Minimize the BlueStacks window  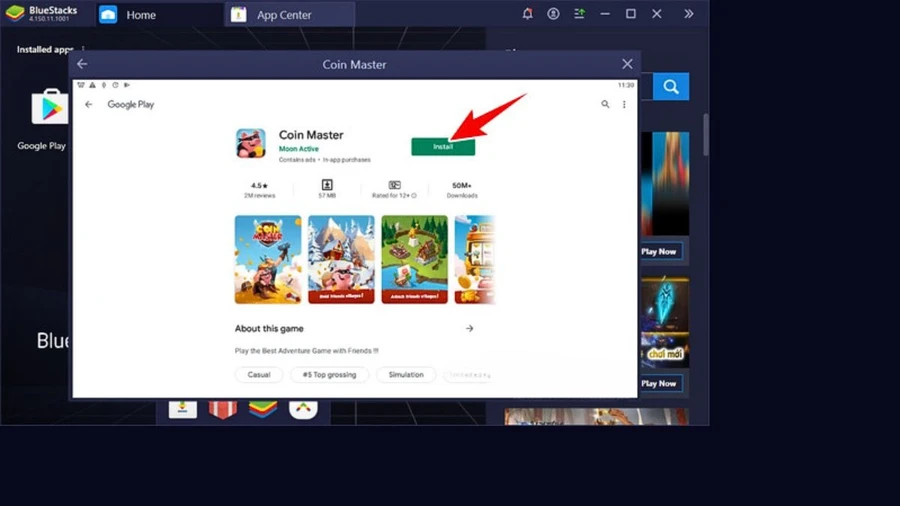tap(605, 14)
